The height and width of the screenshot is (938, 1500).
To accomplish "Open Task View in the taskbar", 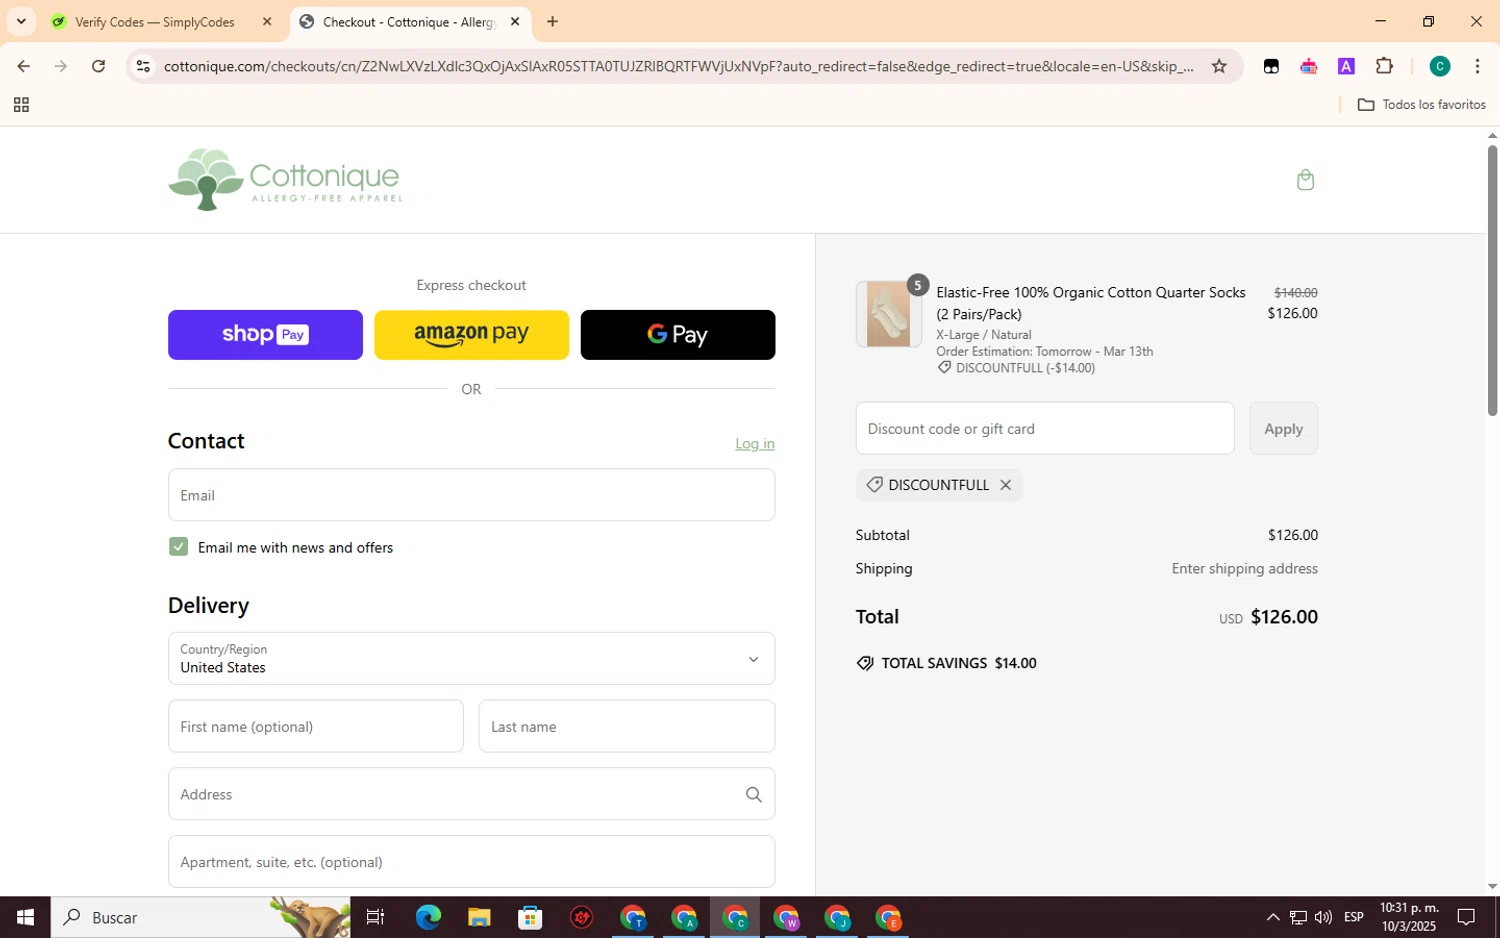I will [376, 917].
